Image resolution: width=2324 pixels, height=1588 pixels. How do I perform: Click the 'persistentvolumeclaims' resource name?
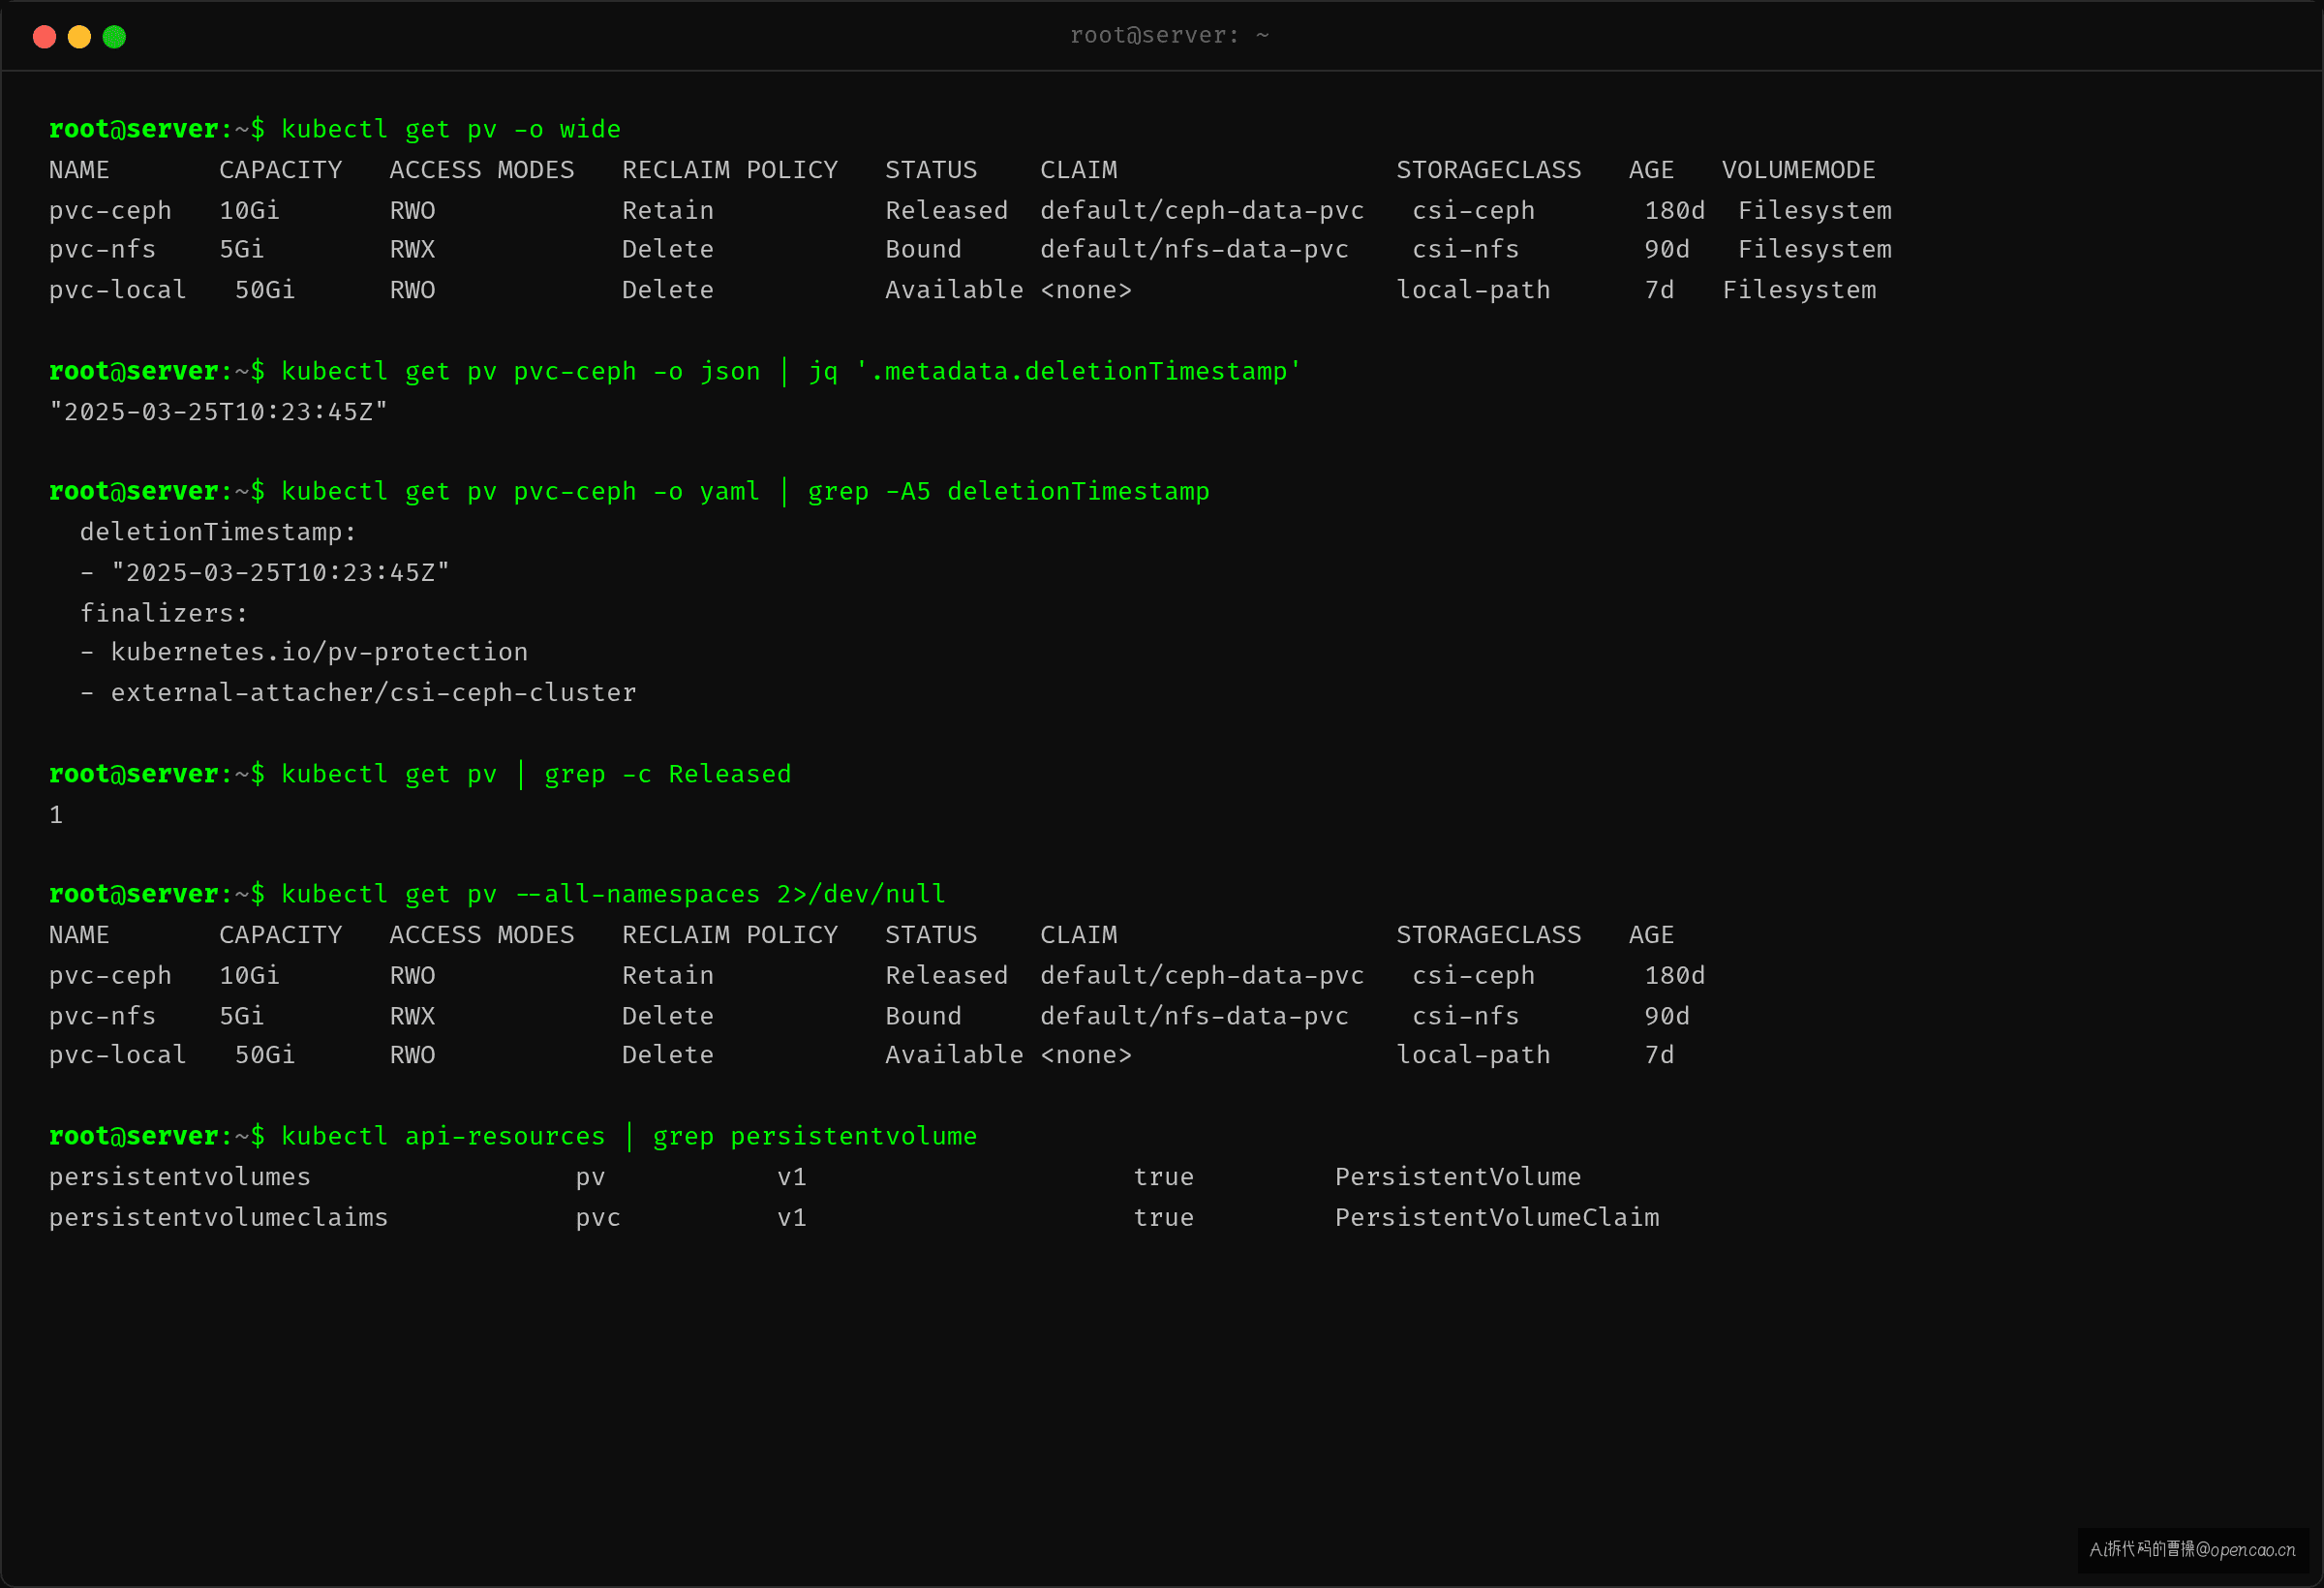(x=218, y=1218)
